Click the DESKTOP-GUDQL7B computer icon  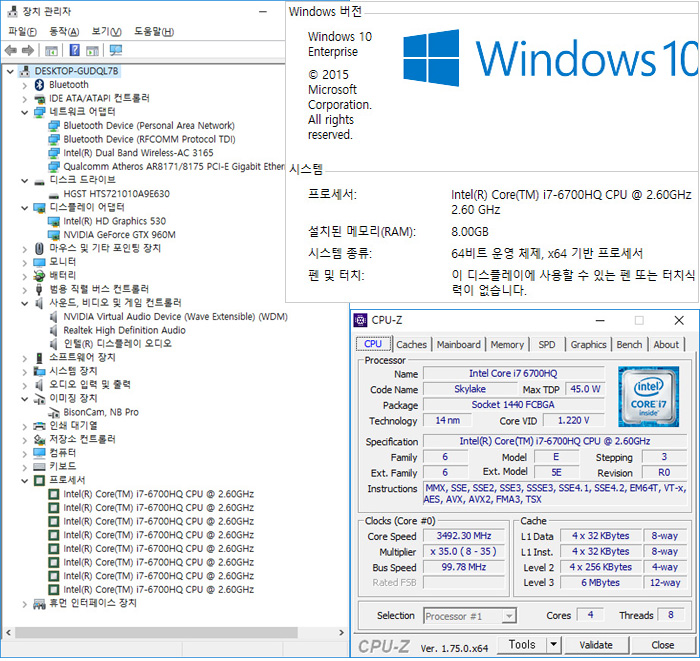coord(25,71)
